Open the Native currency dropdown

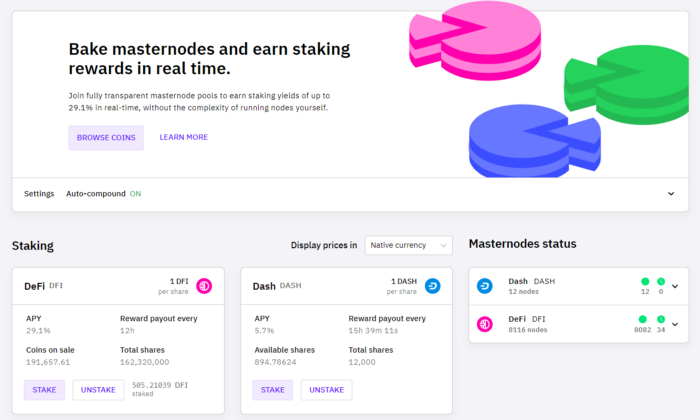(x=408, y=245)
